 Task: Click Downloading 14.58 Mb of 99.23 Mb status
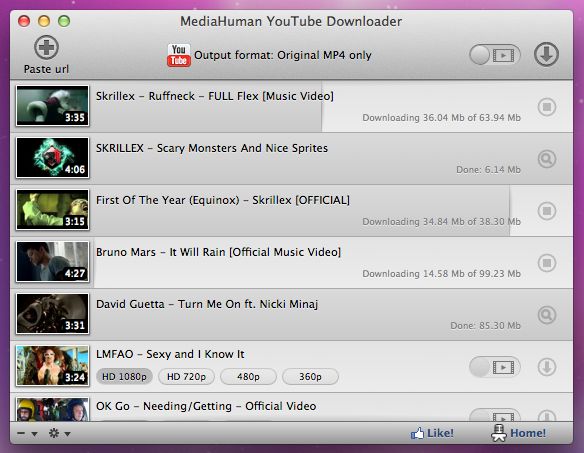tap(441, 274)
